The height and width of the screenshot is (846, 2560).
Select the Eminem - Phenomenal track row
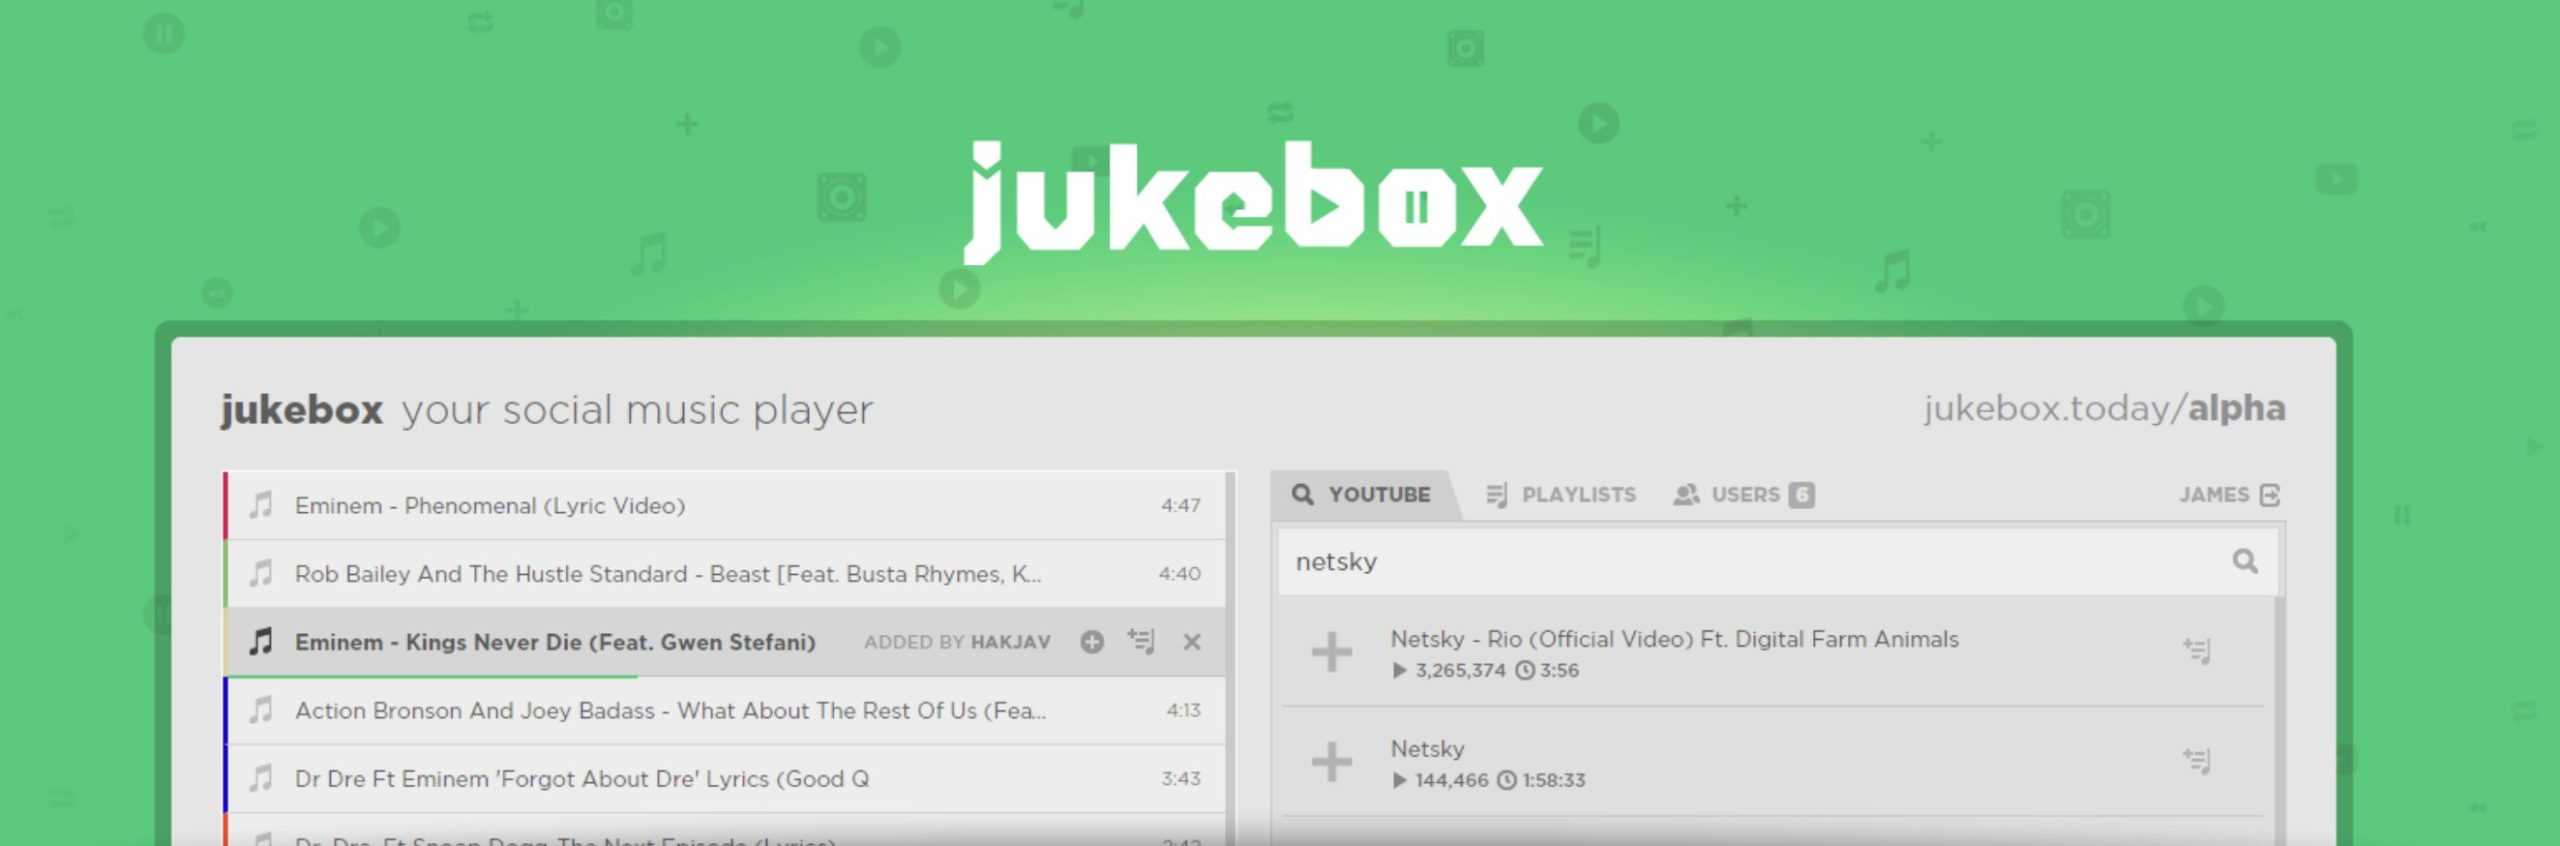pos(725,506)
